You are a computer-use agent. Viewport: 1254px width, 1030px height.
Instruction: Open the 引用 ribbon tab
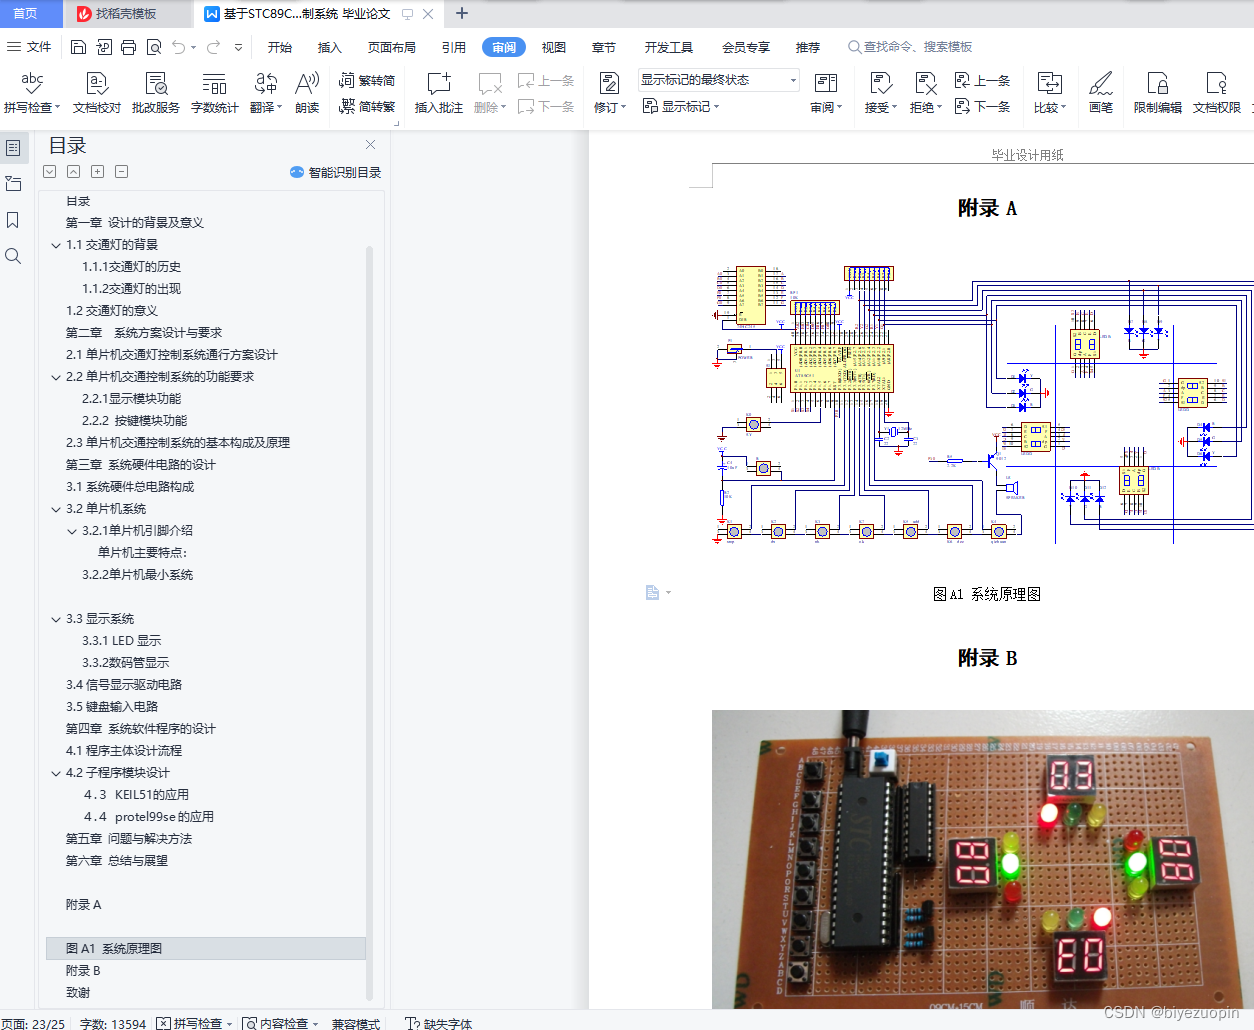(454, 47)
